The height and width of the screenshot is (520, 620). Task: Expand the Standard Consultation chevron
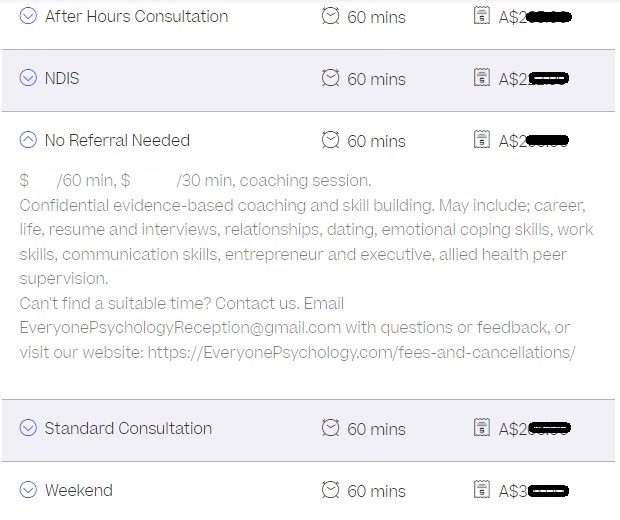[28, 428]
